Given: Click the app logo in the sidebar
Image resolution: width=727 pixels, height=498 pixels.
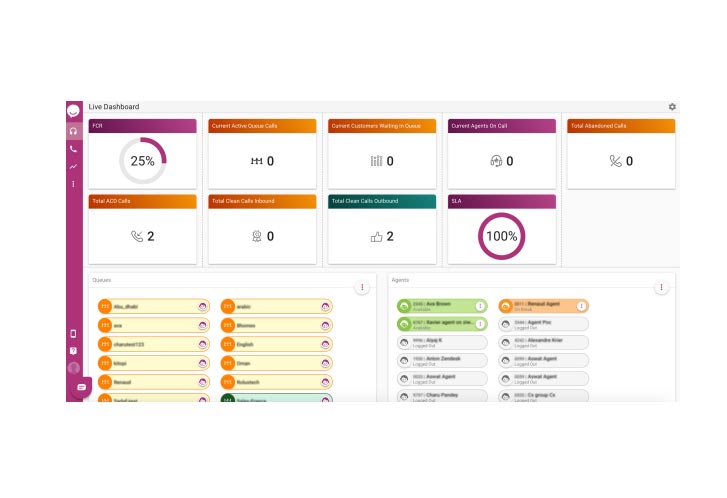Looking at the screenshot, I should point(73,111).
